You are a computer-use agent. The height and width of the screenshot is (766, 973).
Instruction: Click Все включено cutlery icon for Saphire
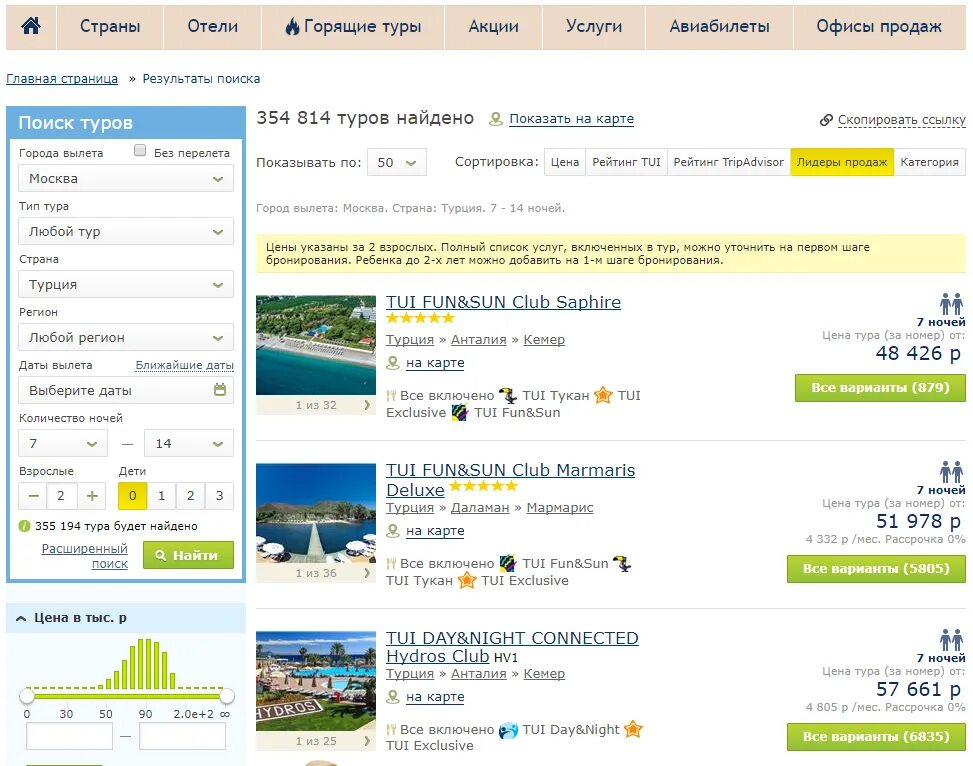(x=391, y=395)
